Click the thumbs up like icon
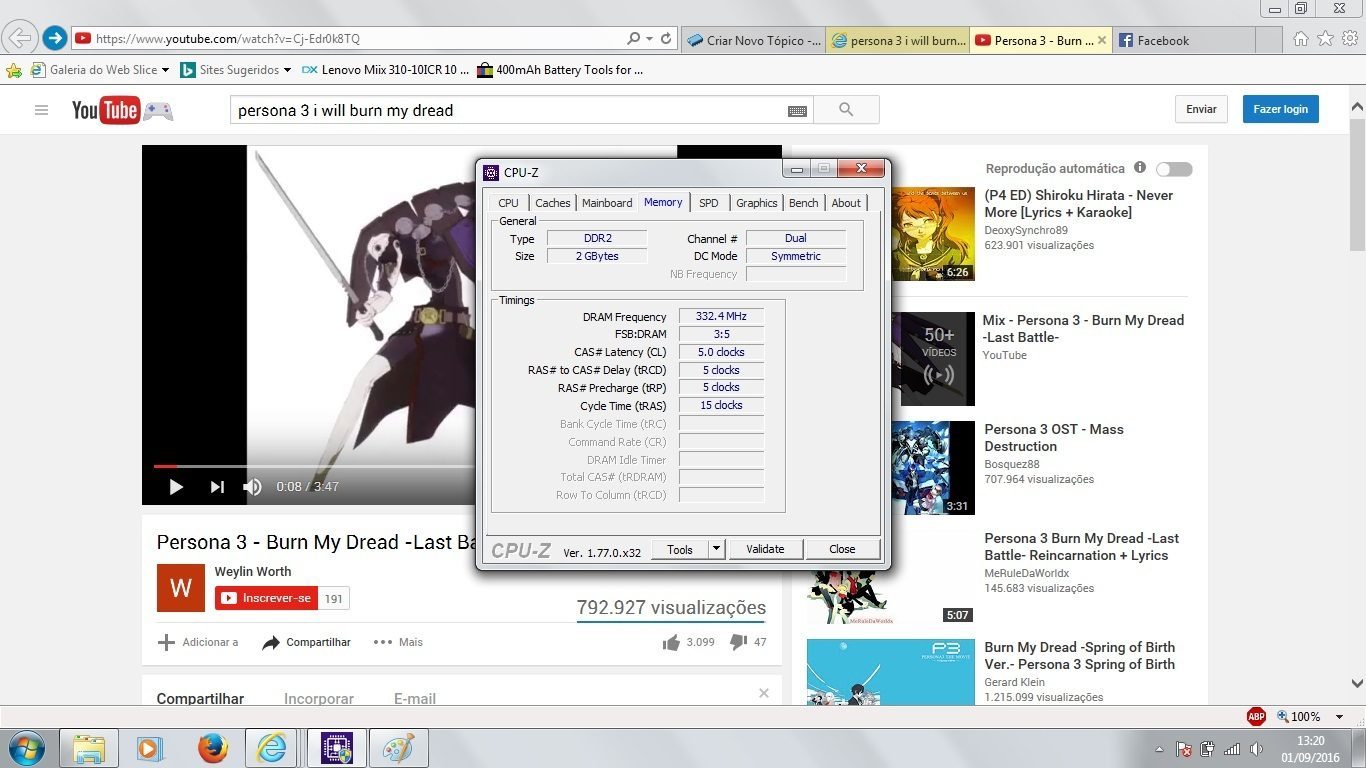 pyautogui.click(x=671, y=642)
